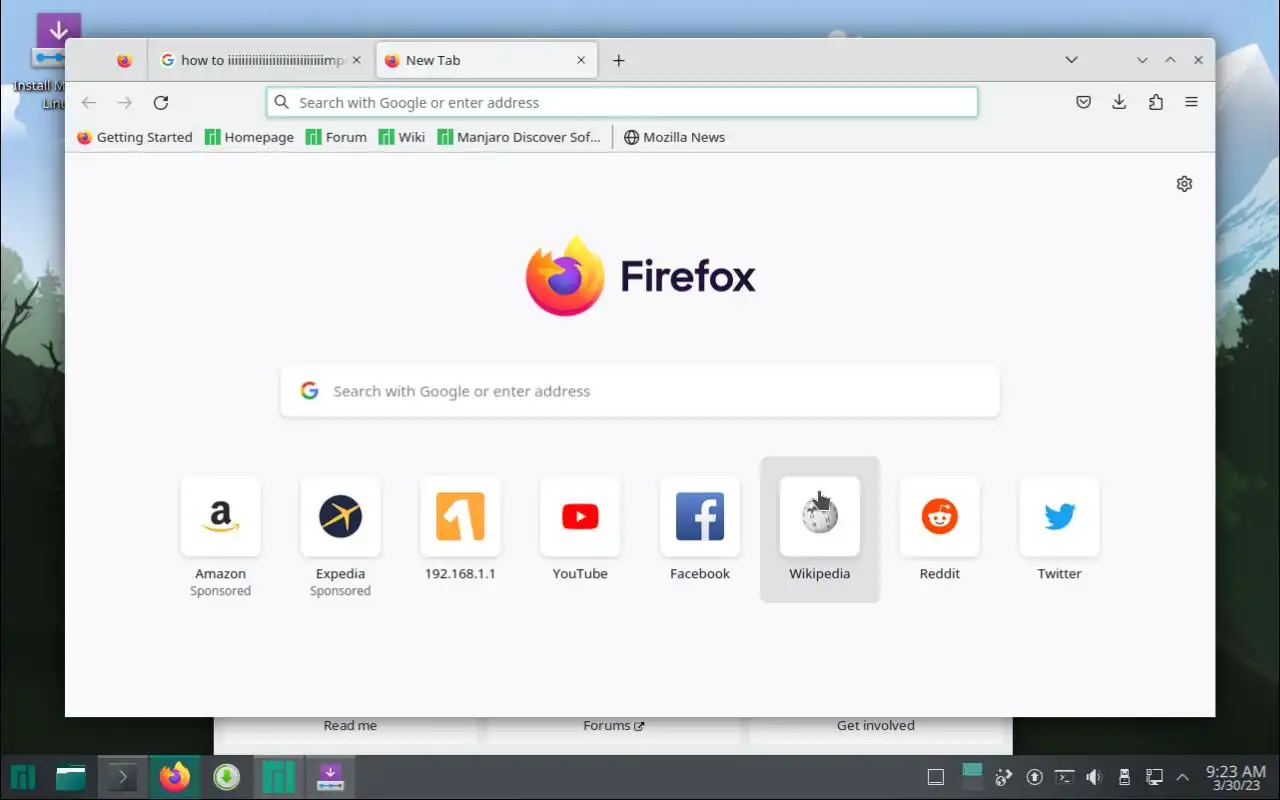Open a new tab with plus button
This screenshot has width=1280, height=800.
619,60
